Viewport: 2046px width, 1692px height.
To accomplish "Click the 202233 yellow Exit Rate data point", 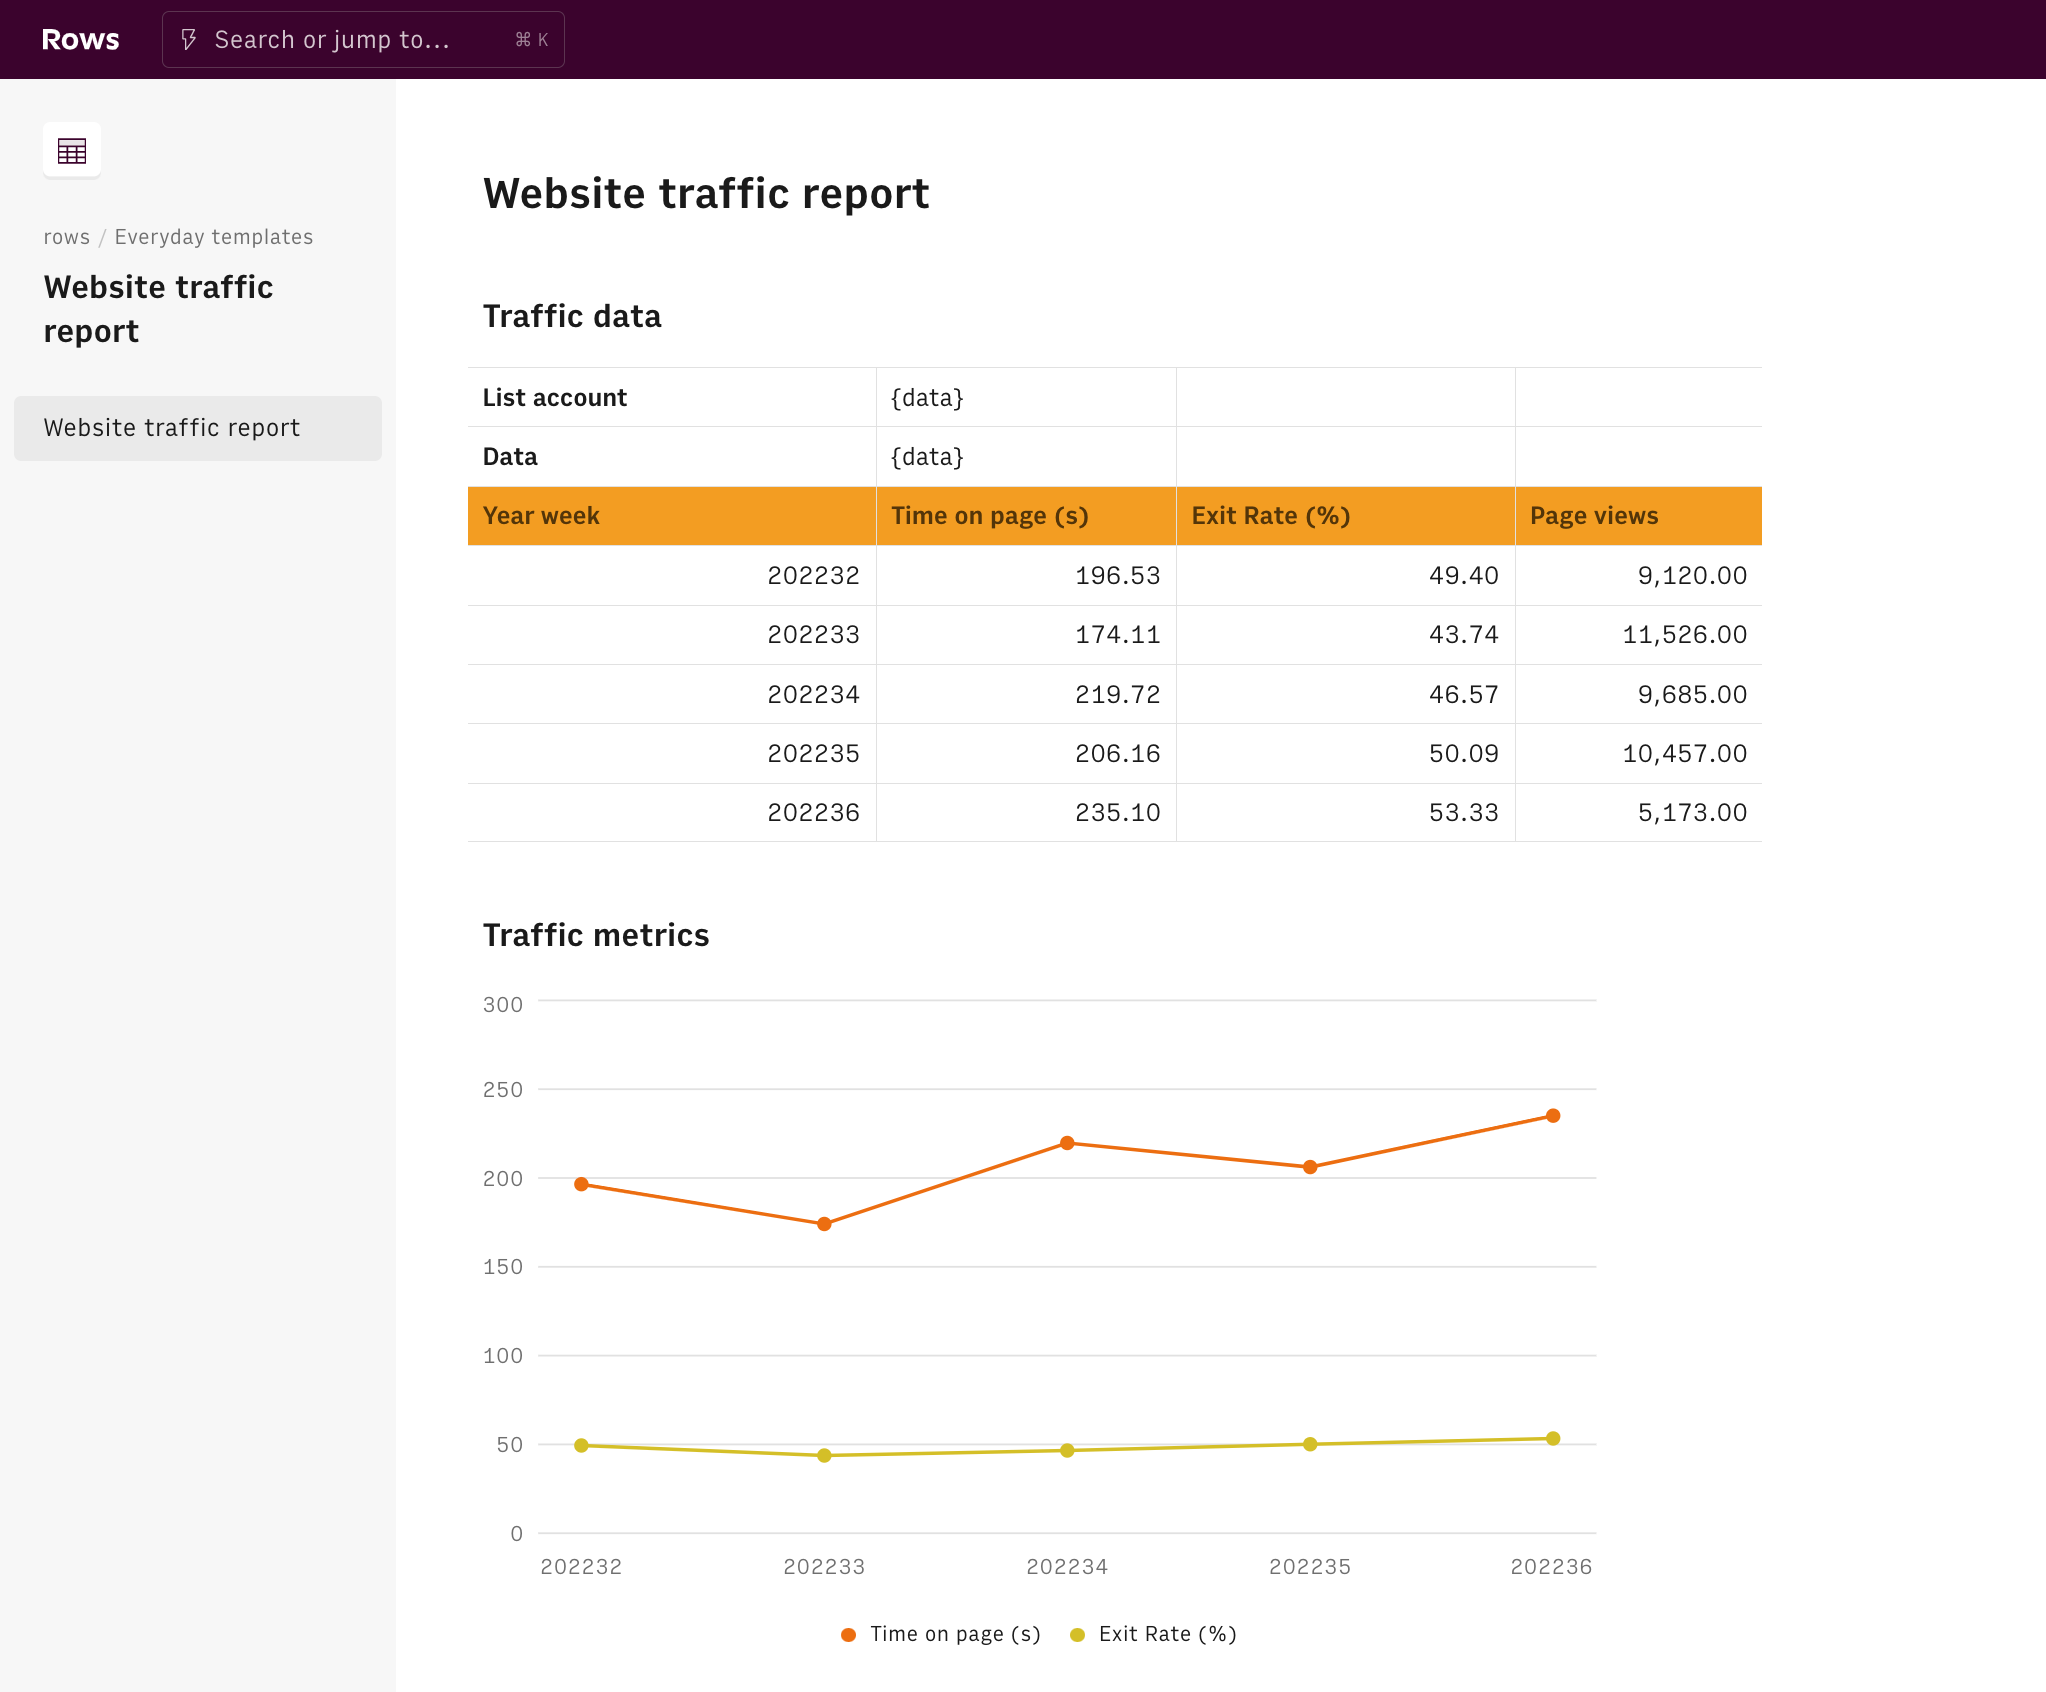I will pyautogui.click(x=824, y=1455).
